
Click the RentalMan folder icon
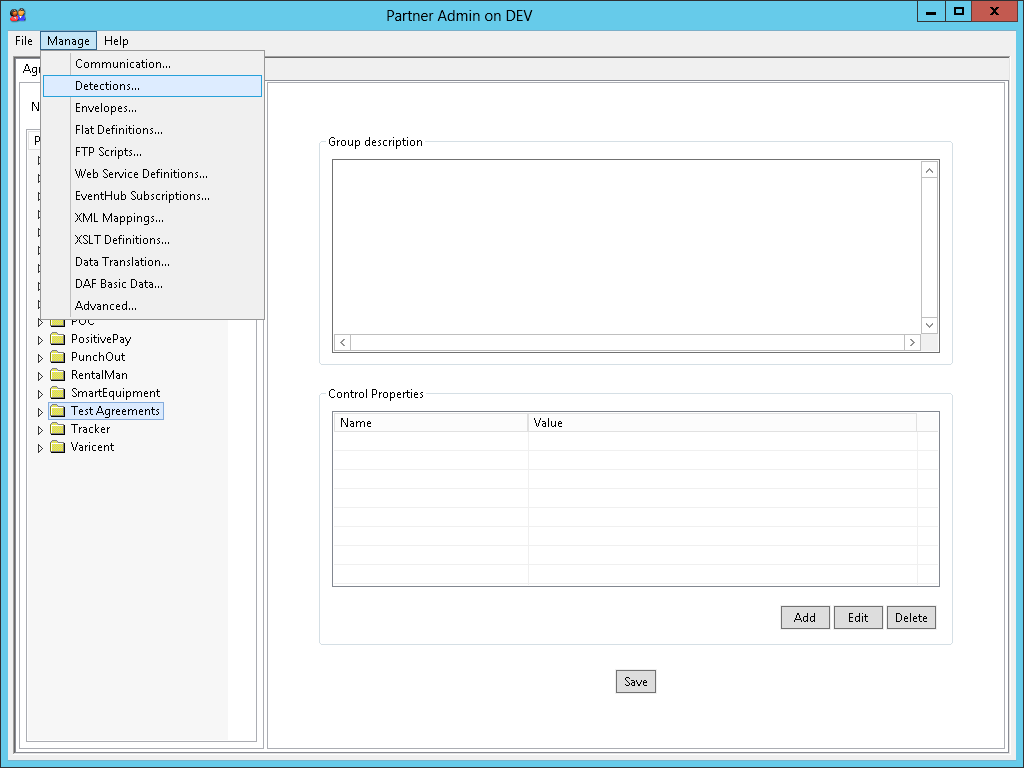point(57,375)
